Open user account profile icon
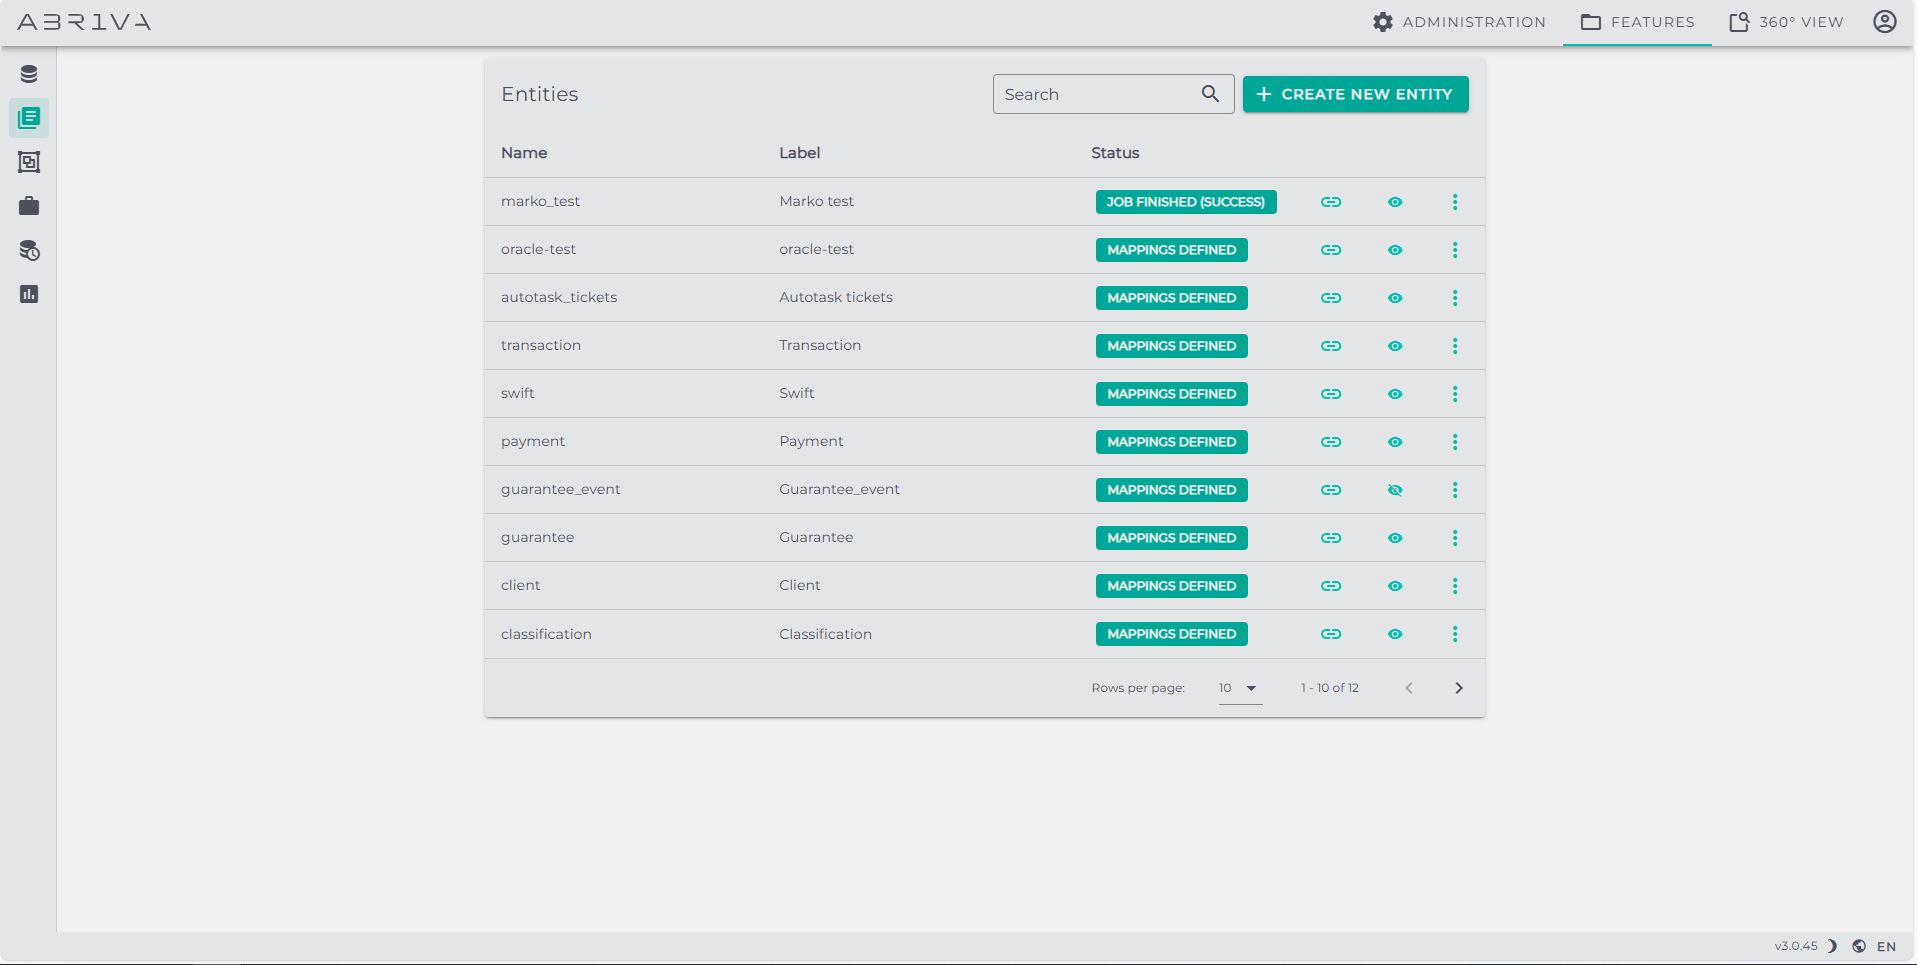 coord(1884,22)
